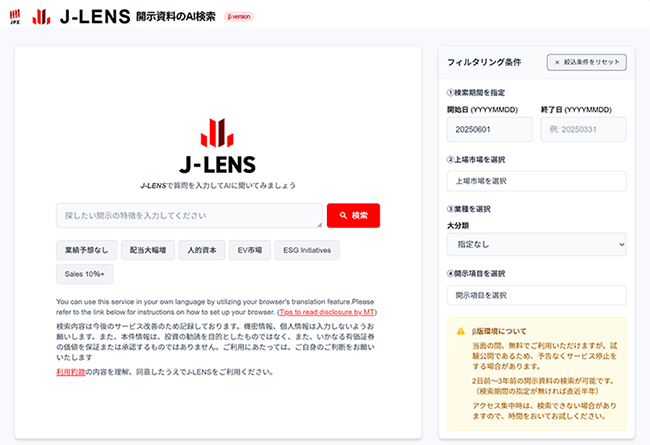
Task: Click the large J-LENS center logo
Action: [x=217, y=146]
